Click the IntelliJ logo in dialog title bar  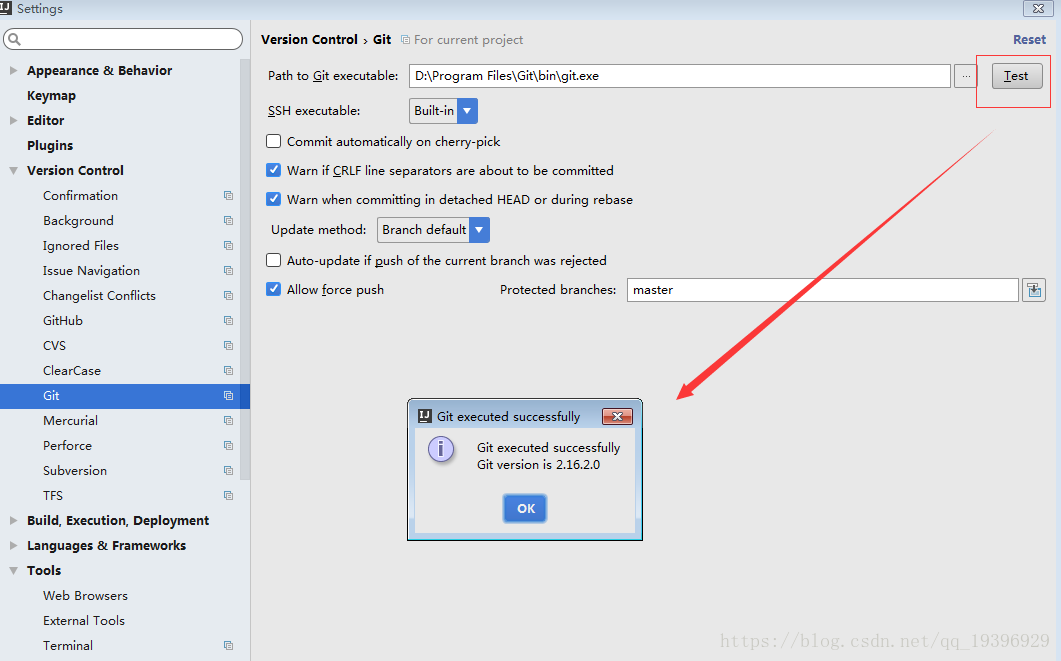pyautogui.click(x=424, y=416)
